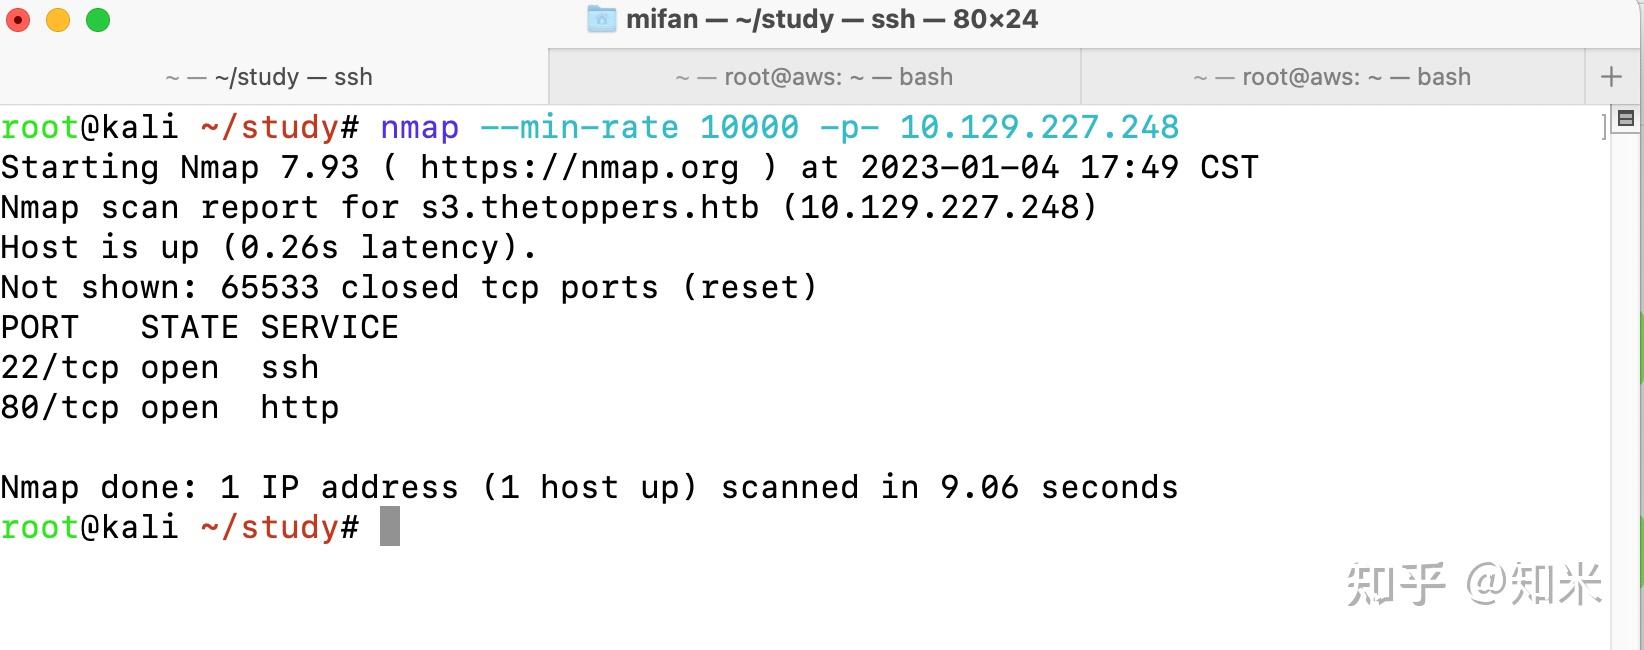This screenshot has width=1644, height=650.
Task: Click the 知乎 @知米 watermark
Action: pos(1475,584)
